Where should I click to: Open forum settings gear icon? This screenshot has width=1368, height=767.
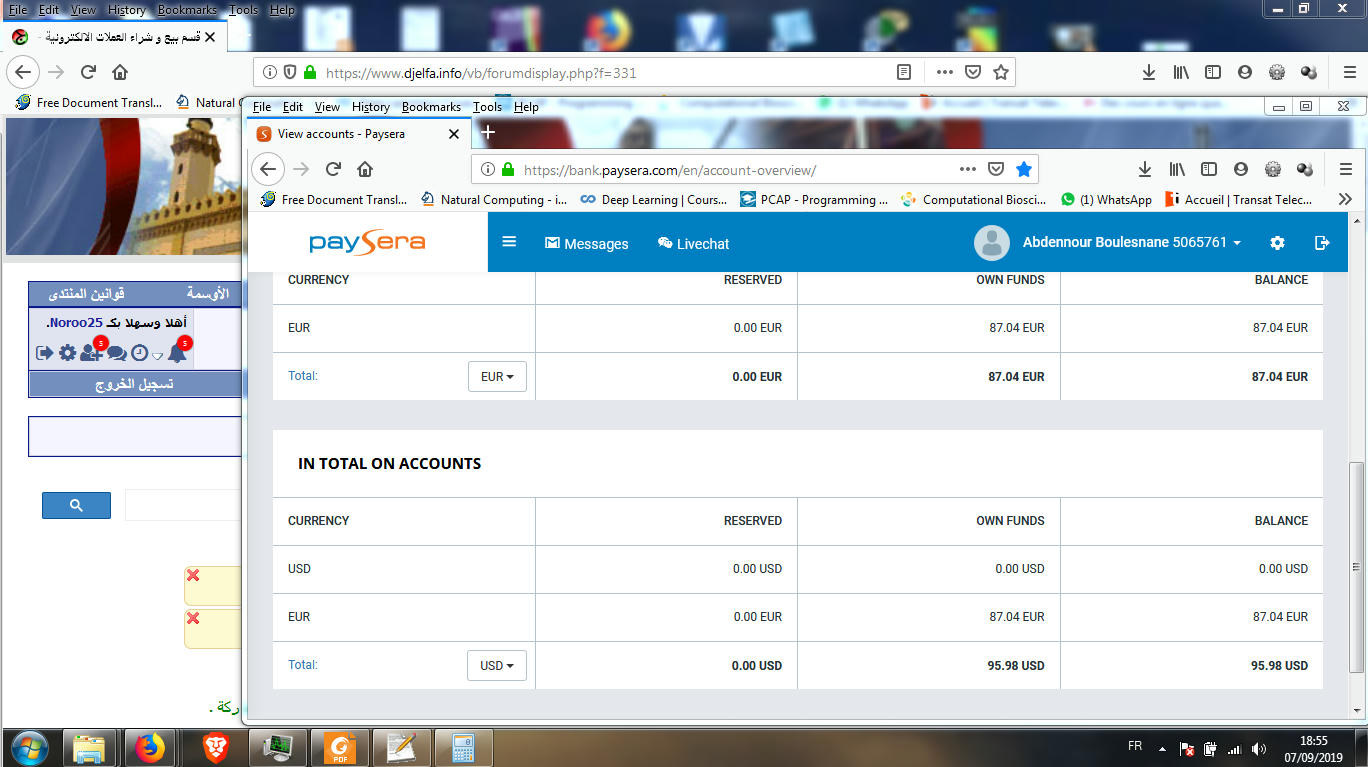(x=67, y=353)
